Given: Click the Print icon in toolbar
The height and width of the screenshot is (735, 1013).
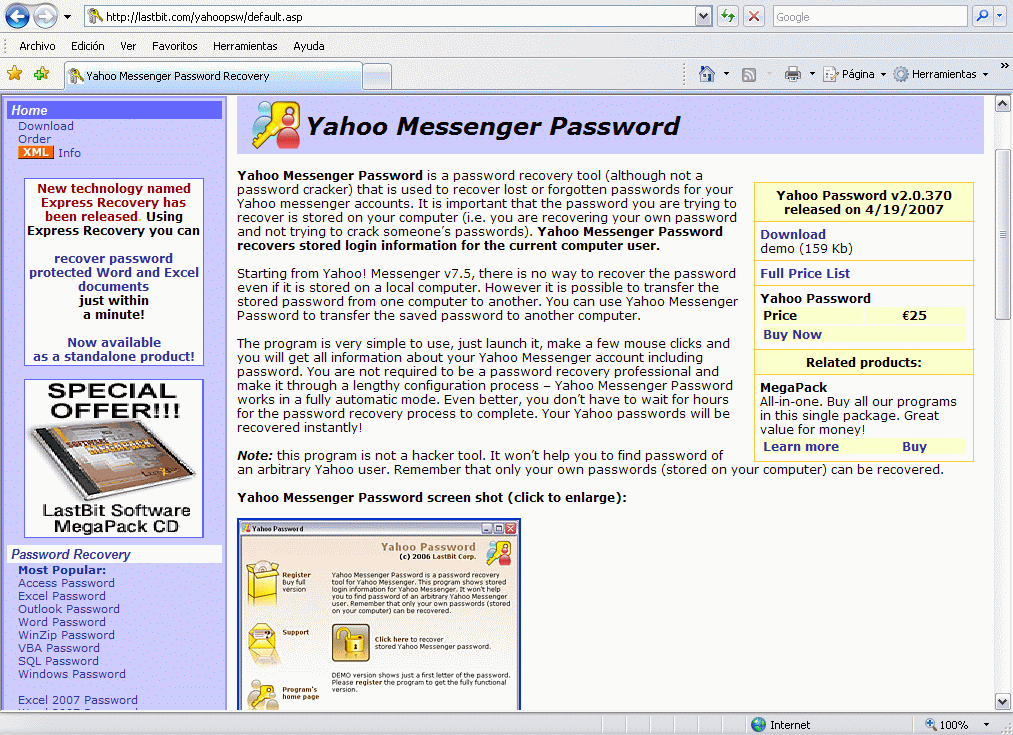Looking at the screenshot, I should pos(793,74).
